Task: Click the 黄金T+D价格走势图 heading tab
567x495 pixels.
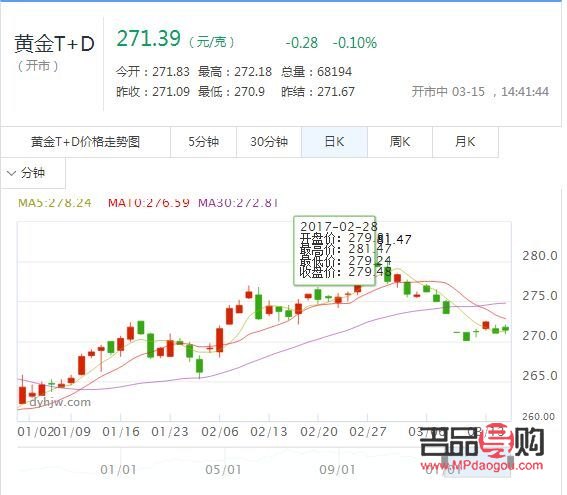Action: (x=85, y=142)
